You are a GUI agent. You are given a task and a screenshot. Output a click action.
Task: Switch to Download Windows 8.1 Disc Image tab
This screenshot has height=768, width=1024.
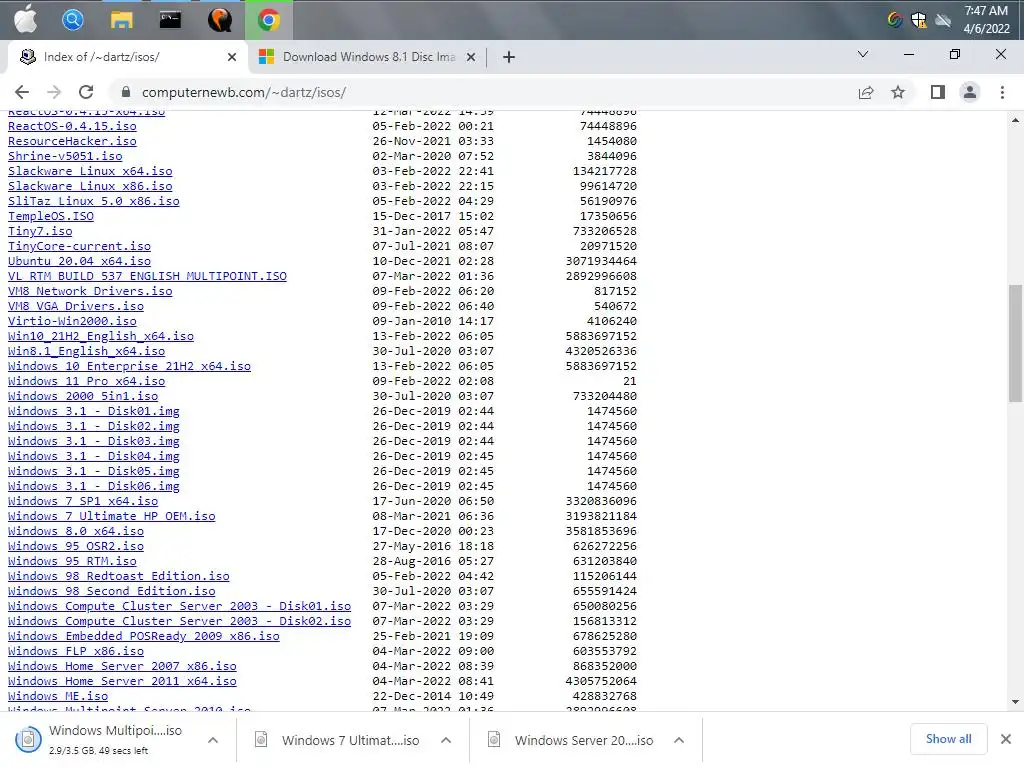368,57
